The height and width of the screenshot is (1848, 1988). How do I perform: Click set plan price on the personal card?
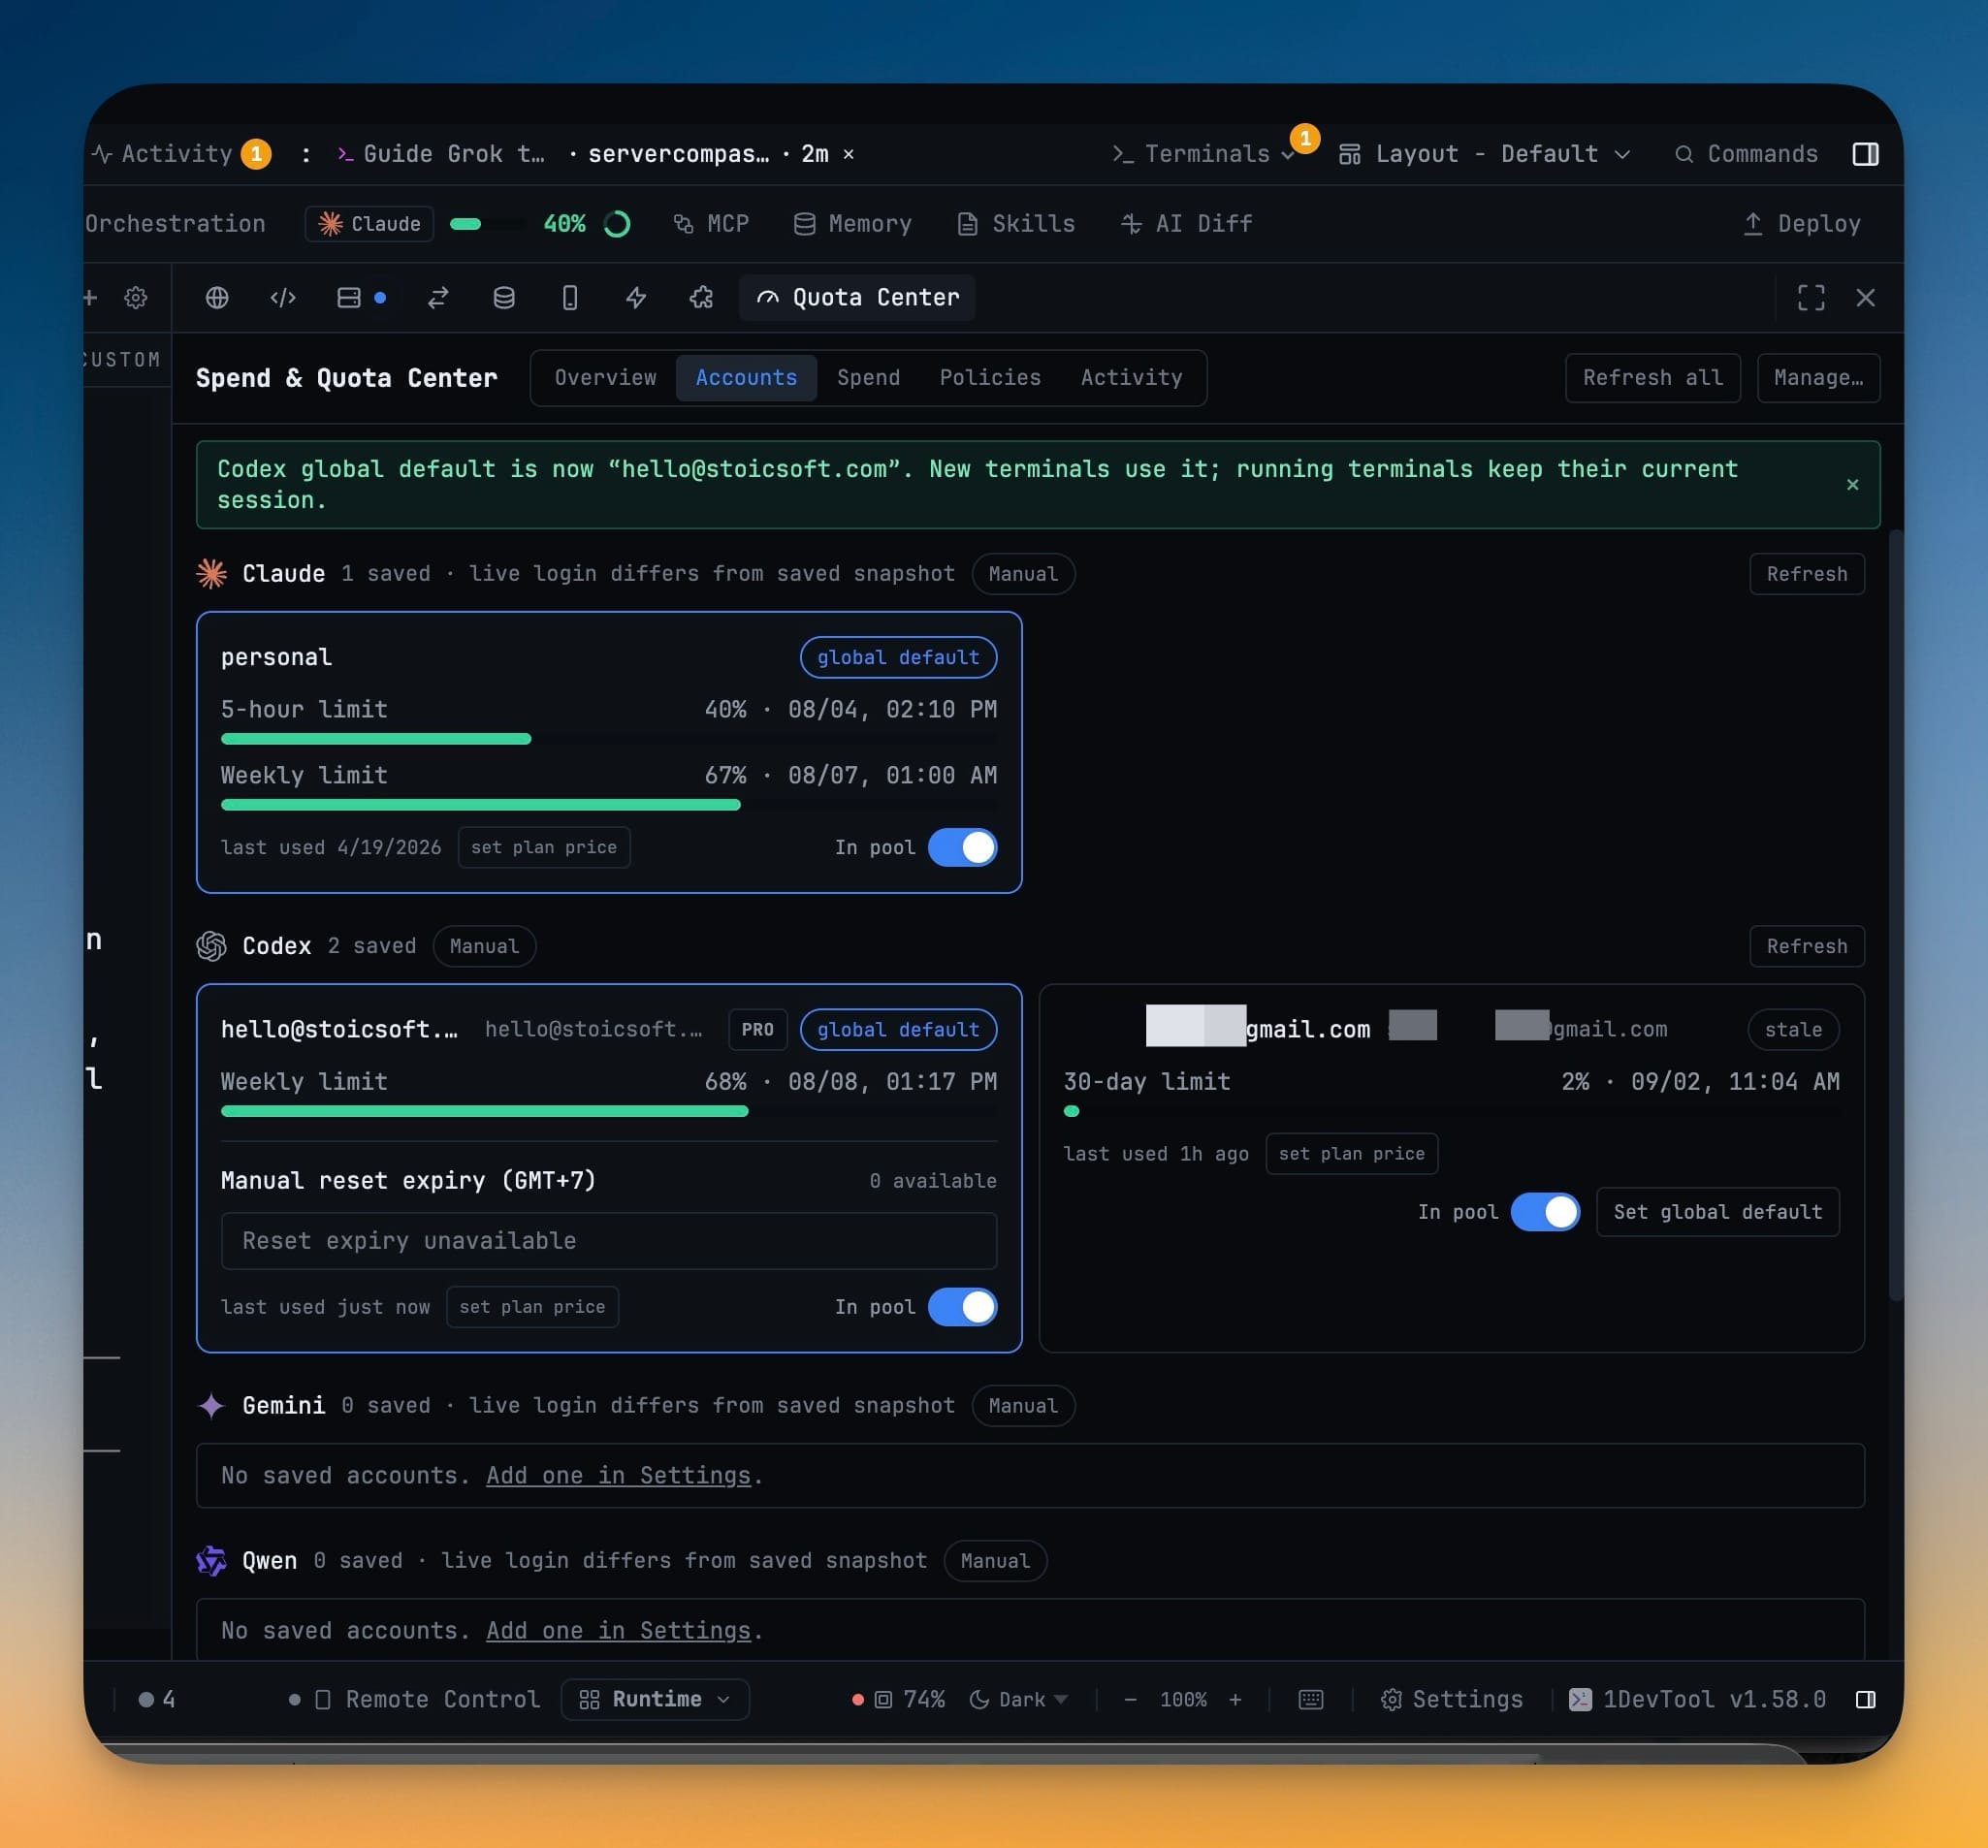[x=544, y=848]
